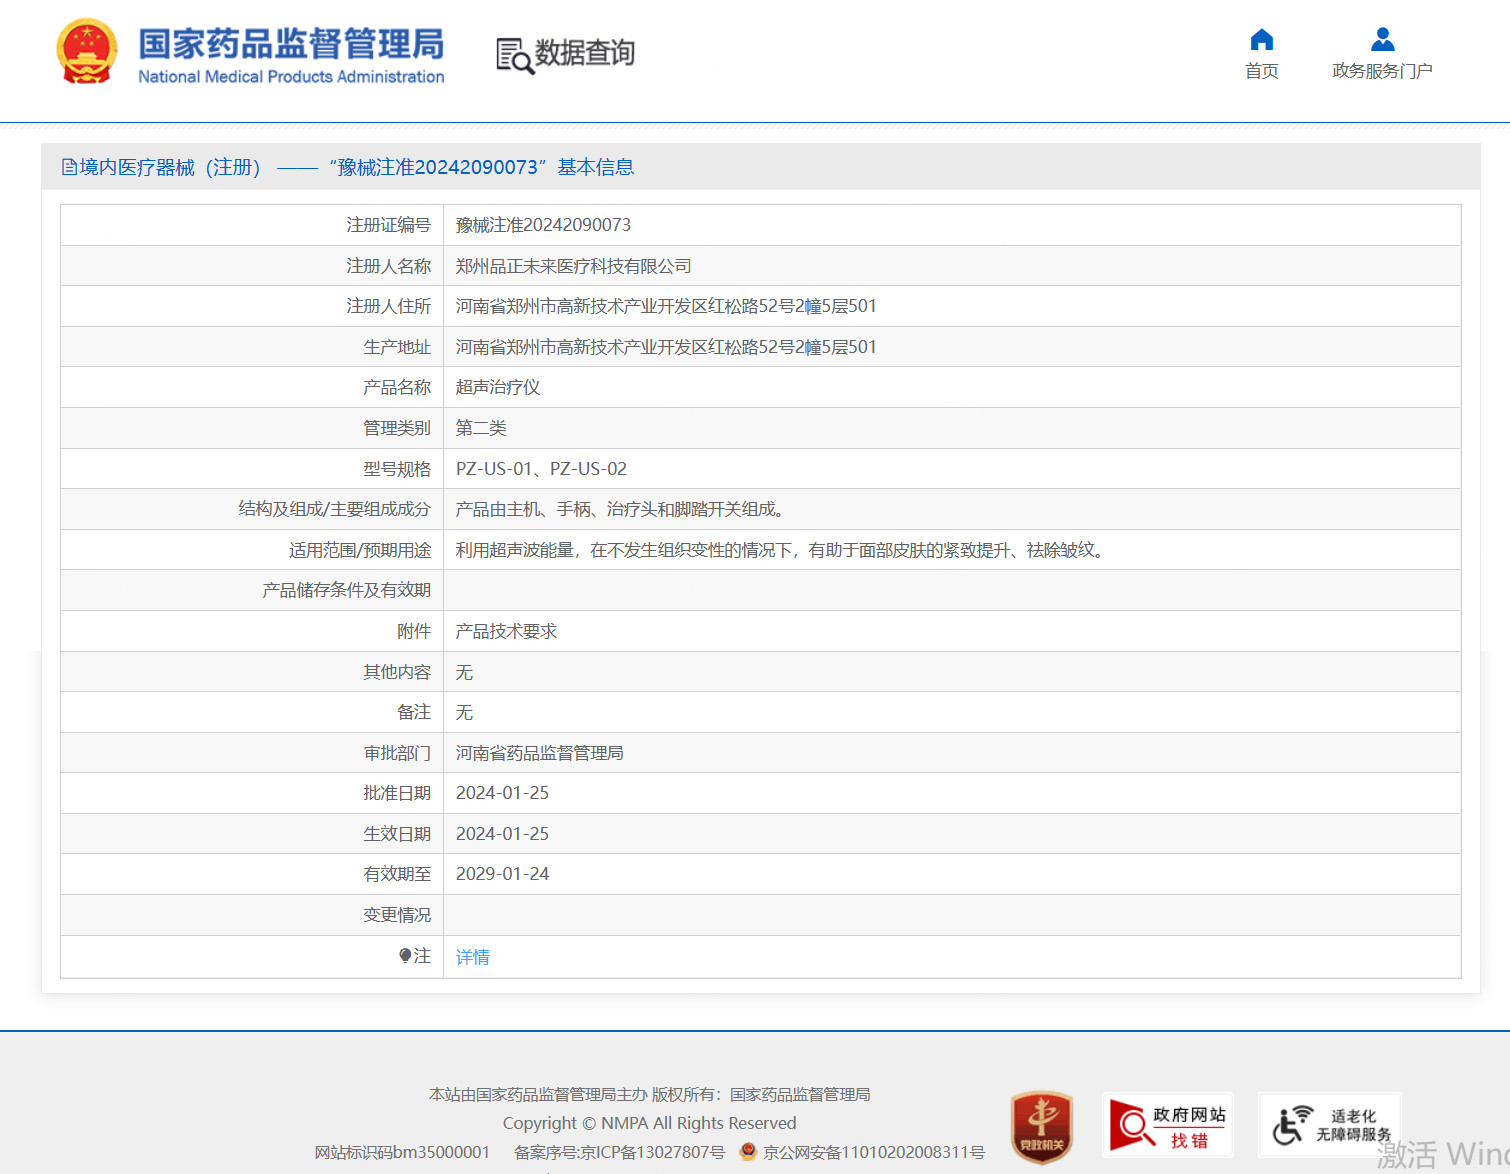Image resolution: width=1510 pixels, height=1174 pixels.
Task: Click the breadcrumb 境内医疗器械（注册）
Action: [x=170, y=167]
